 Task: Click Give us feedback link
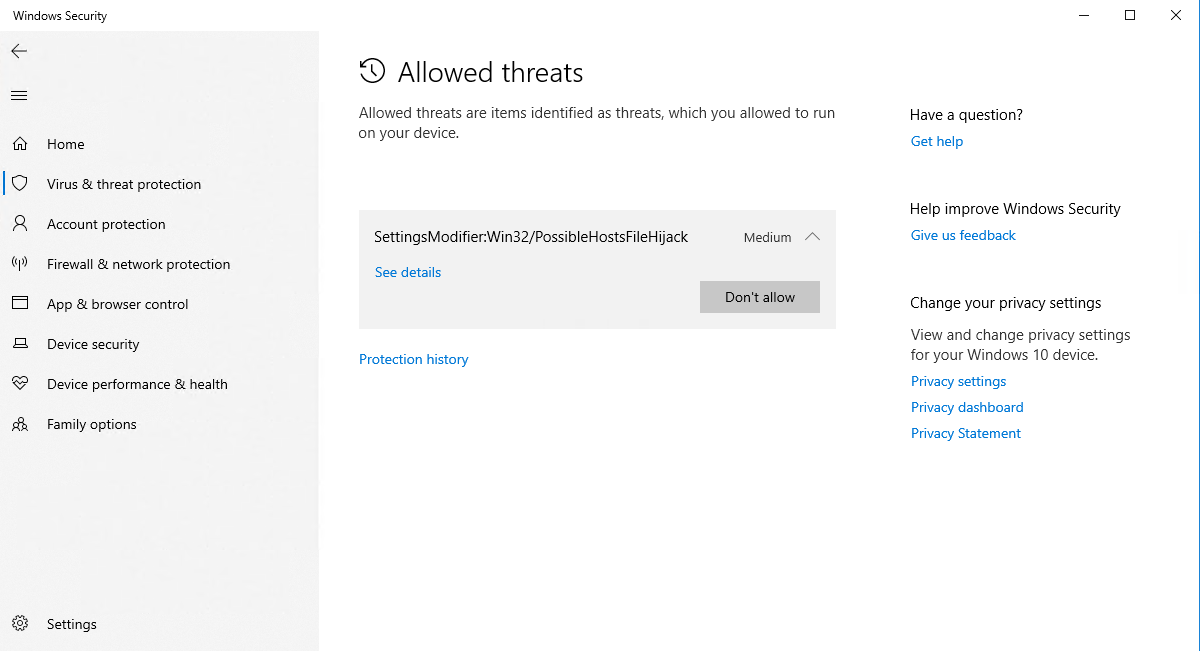962,235
